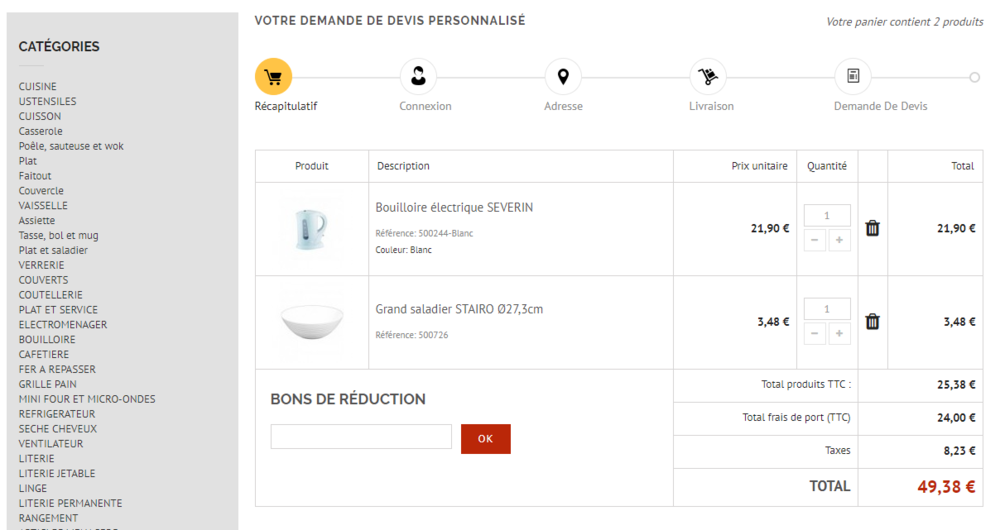This screenshot has height=530, width=1000.
Task: Click the Demande De Devis document icon
Action: 853,76
